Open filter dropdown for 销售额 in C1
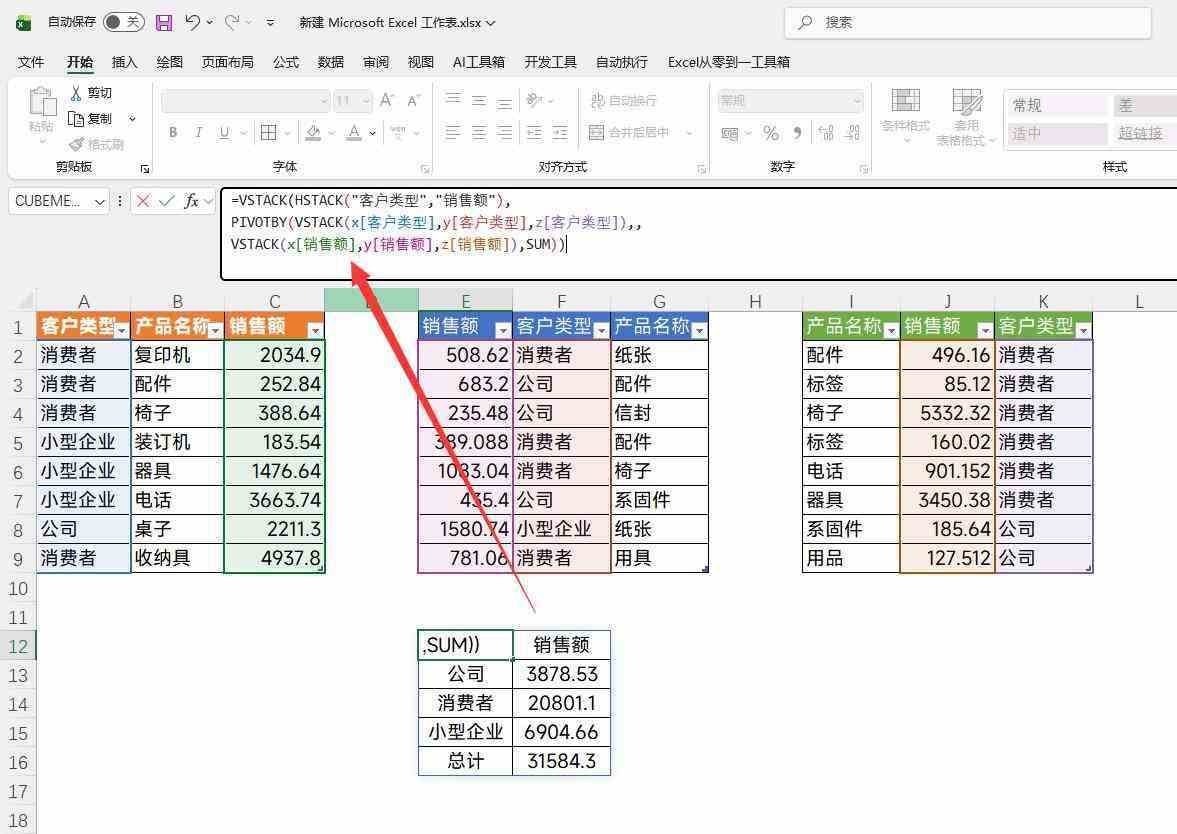This screenshot has width=1177, height=834. 315,330
